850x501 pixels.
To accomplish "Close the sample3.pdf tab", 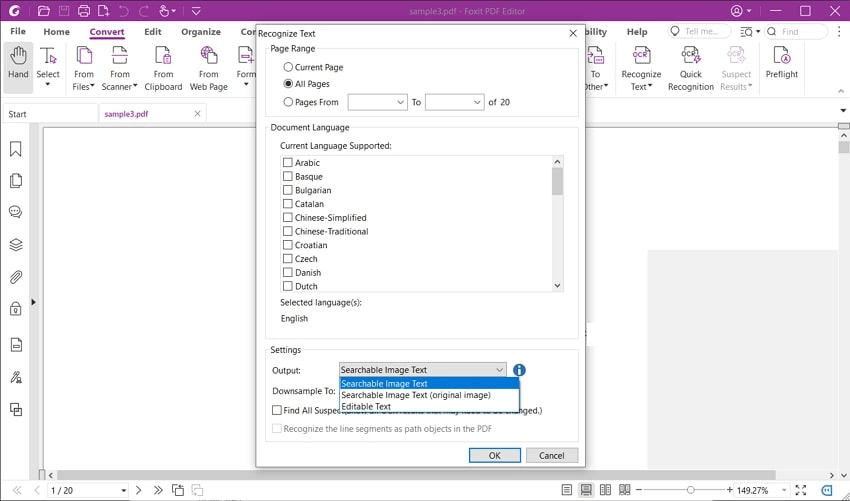I will [x=197, y=114].
